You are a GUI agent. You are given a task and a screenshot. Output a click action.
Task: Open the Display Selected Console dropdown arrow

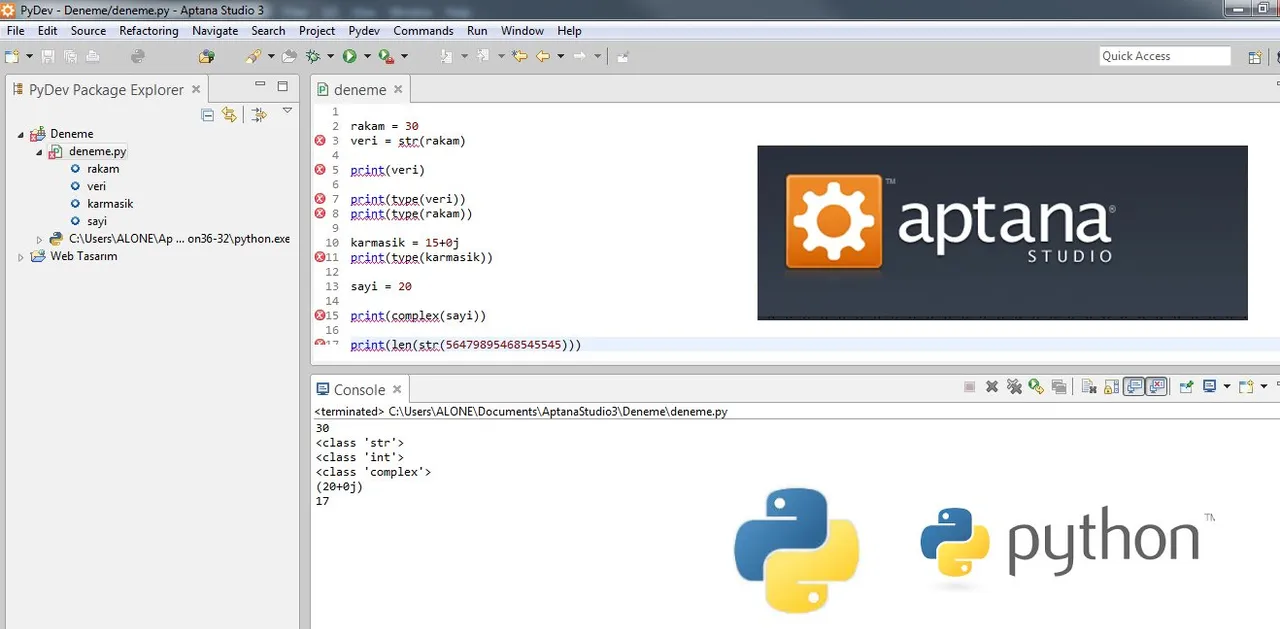point(1227,386)
